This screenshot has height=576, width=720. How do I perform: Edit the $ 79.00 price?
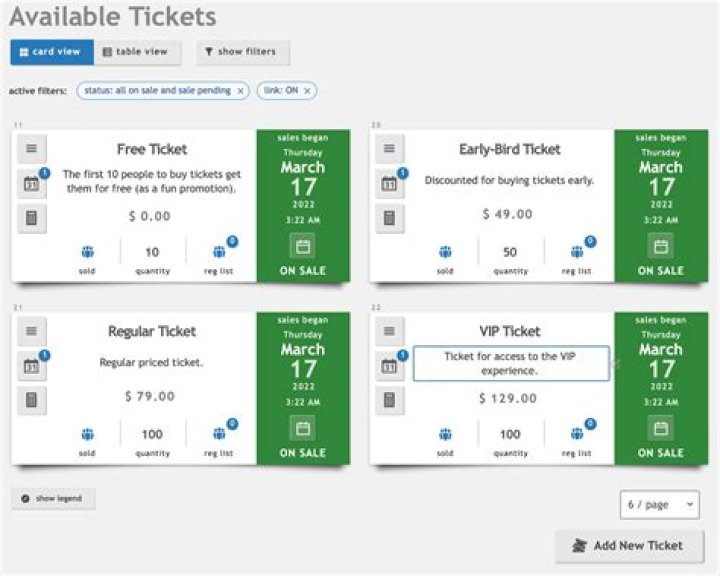pyautogui.click(x=150, y=396)
